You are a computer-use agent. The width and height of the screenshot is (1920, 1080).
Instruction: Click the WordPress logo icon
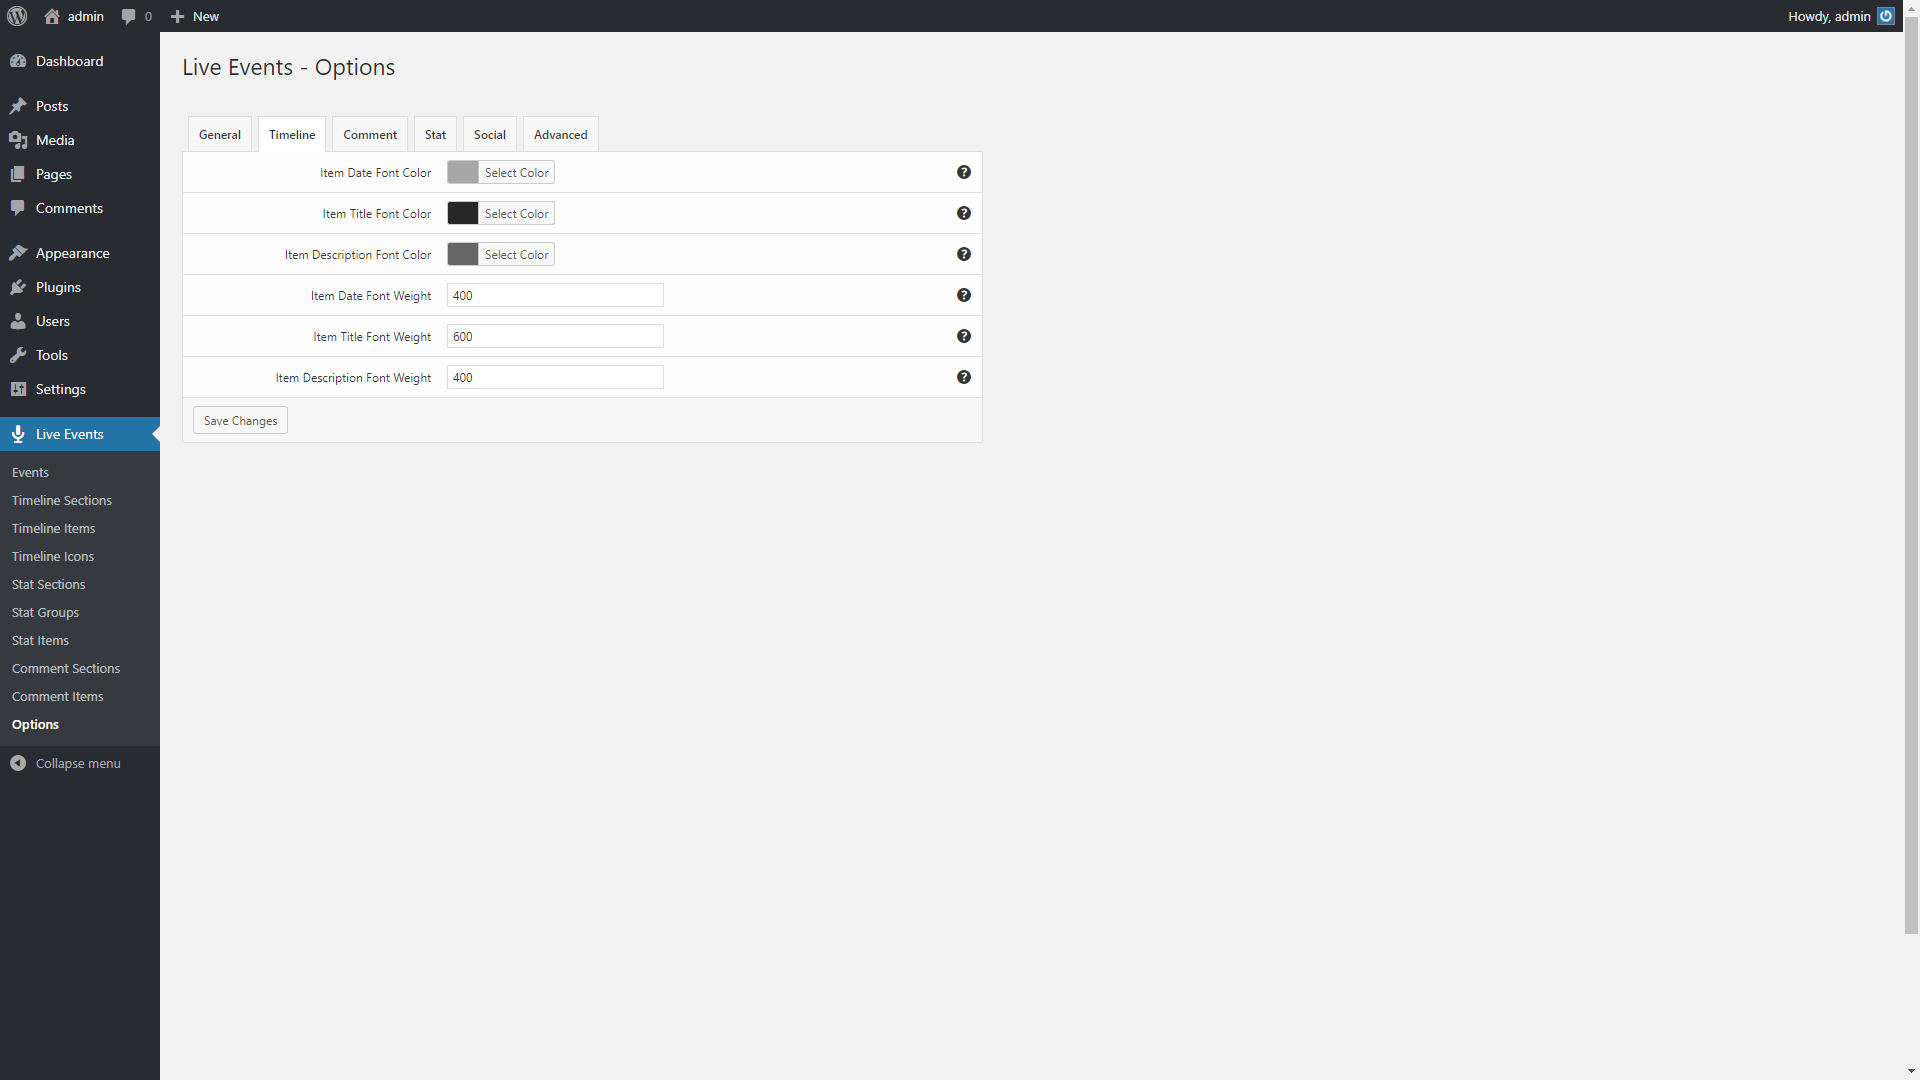coord(17,16)
